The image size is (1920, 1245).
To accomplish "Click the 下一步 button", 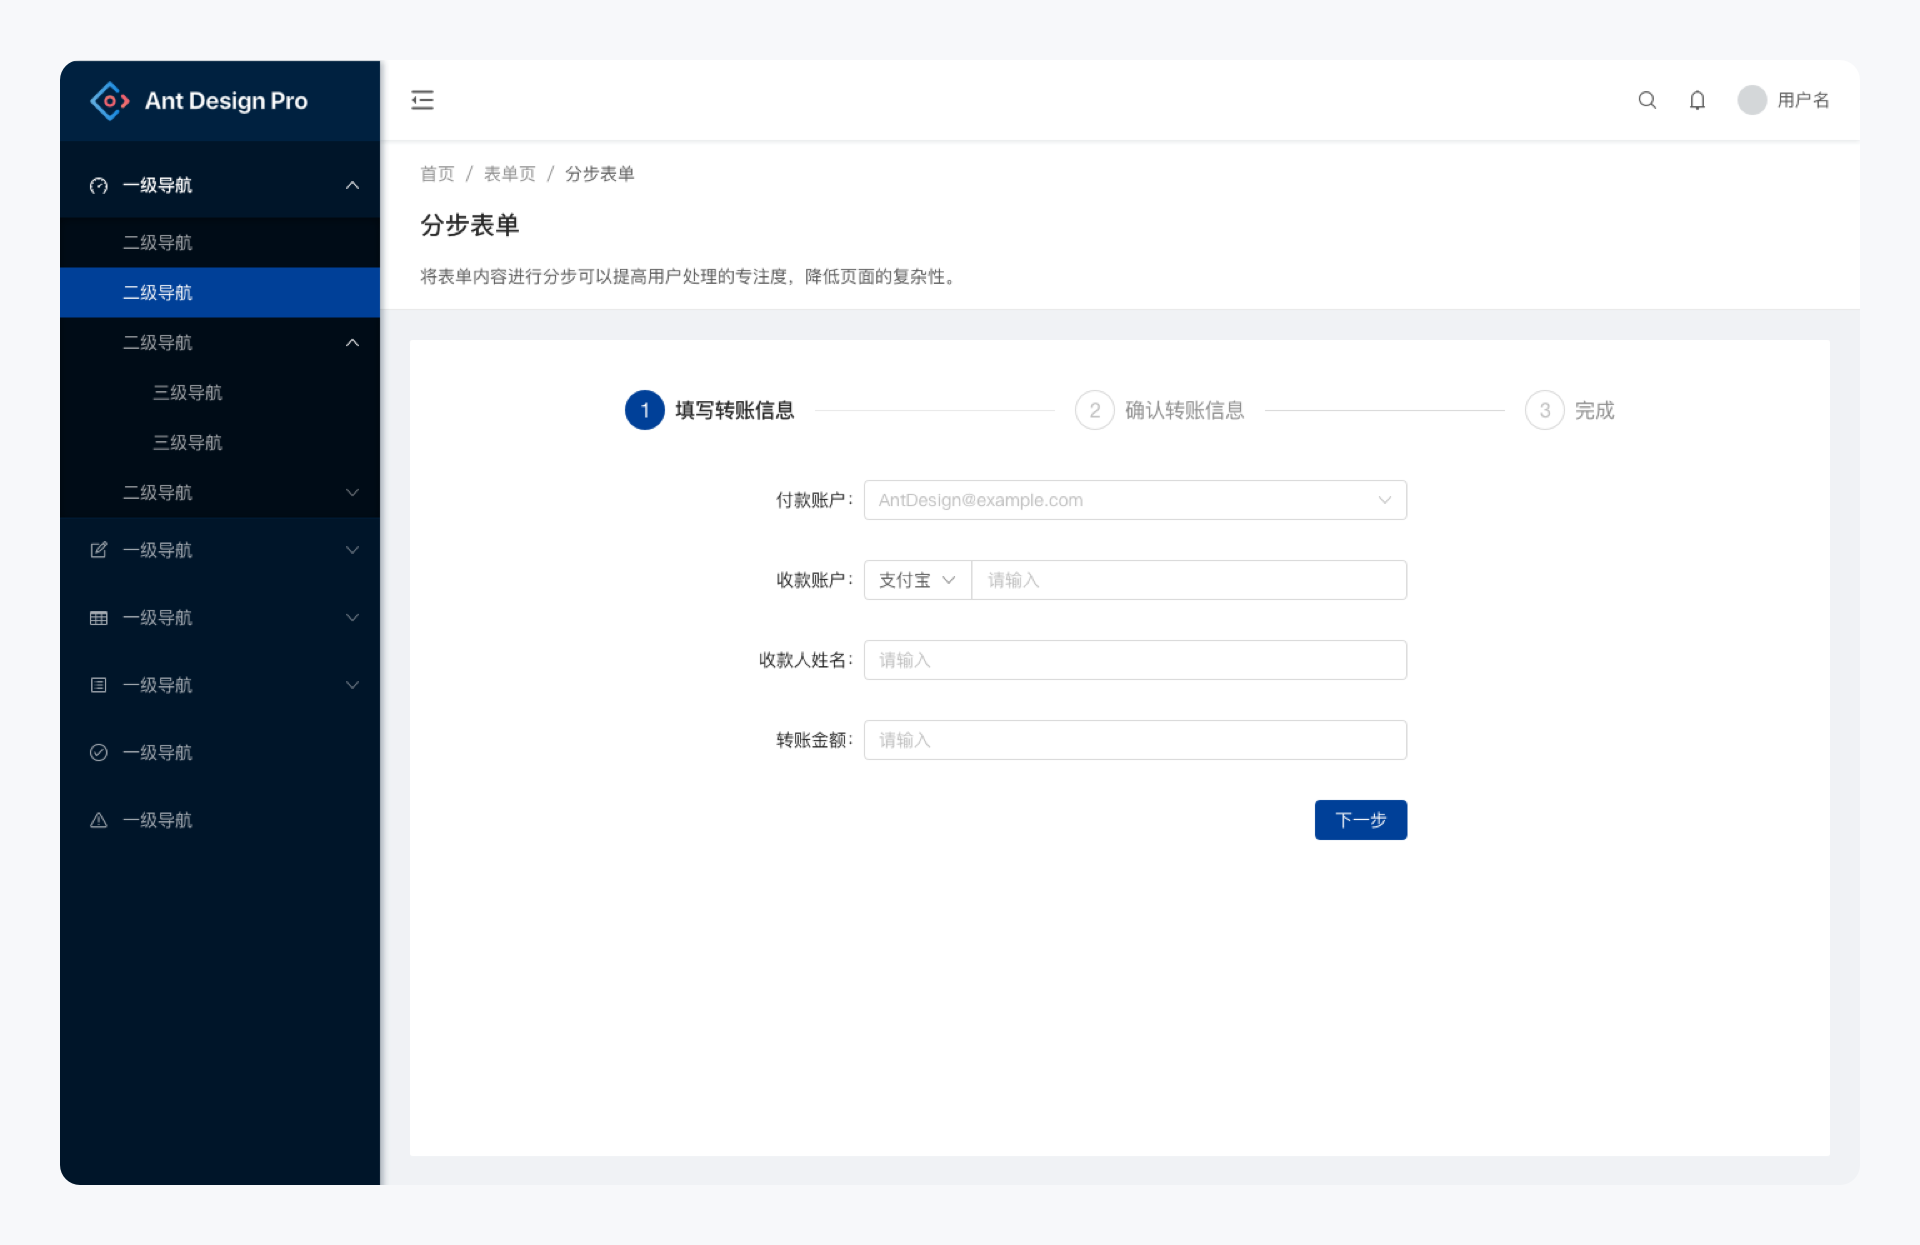I will tap(1360, 820).
